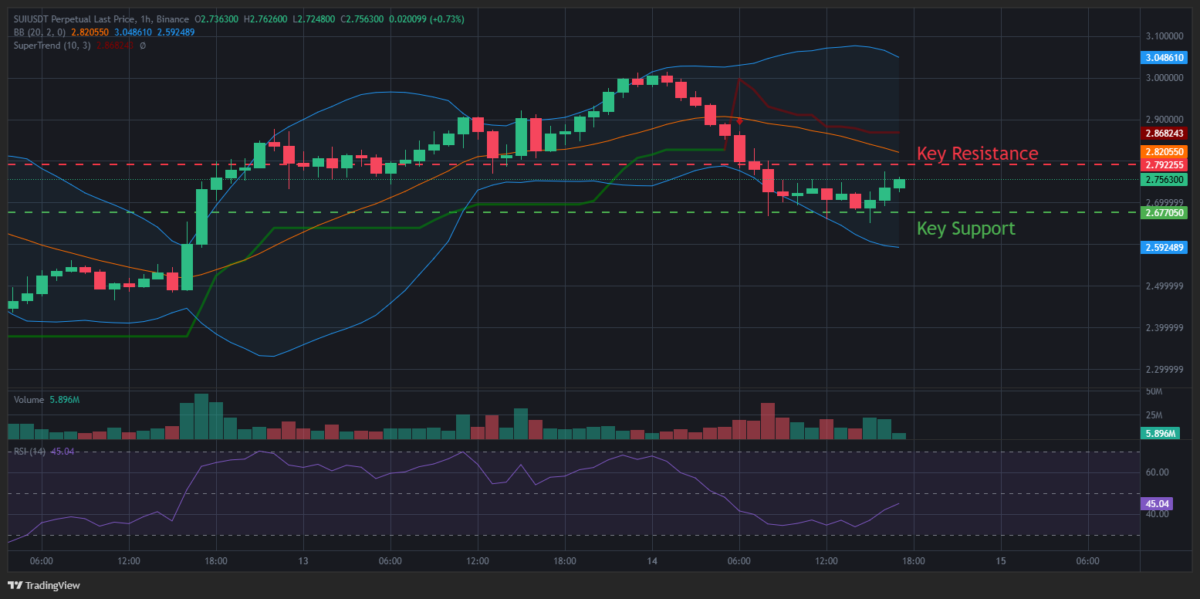Click the SuperTrend sell arrow marker
This screenshot has width=1200, height=599.
739,121
